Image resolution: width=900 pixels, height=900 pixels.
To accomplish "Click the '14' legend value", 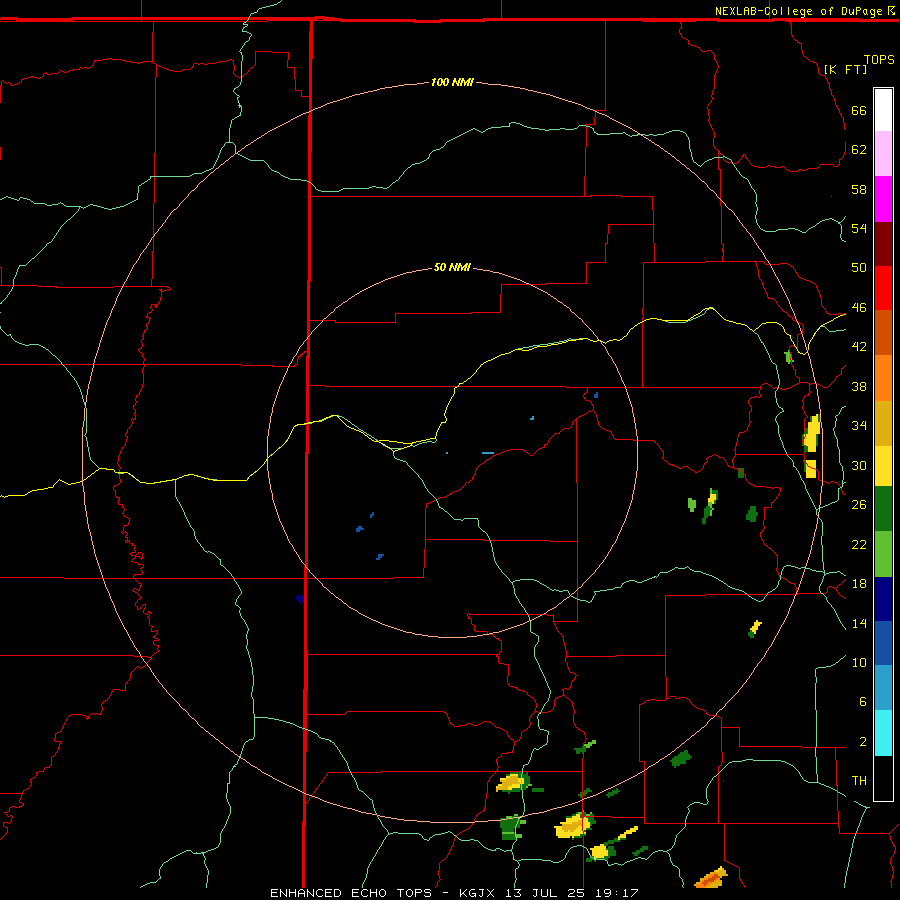I will pyautogui.click(x=859, y=623).
